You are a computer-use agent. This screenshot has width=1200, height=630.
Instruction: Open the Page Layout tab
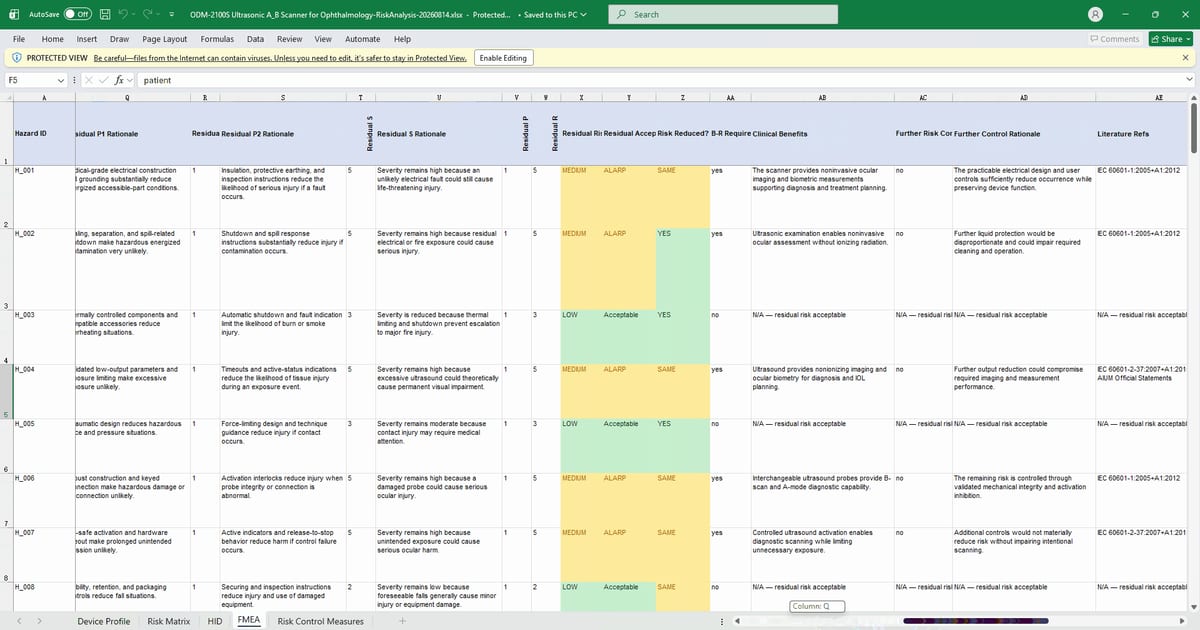(165, 39)
